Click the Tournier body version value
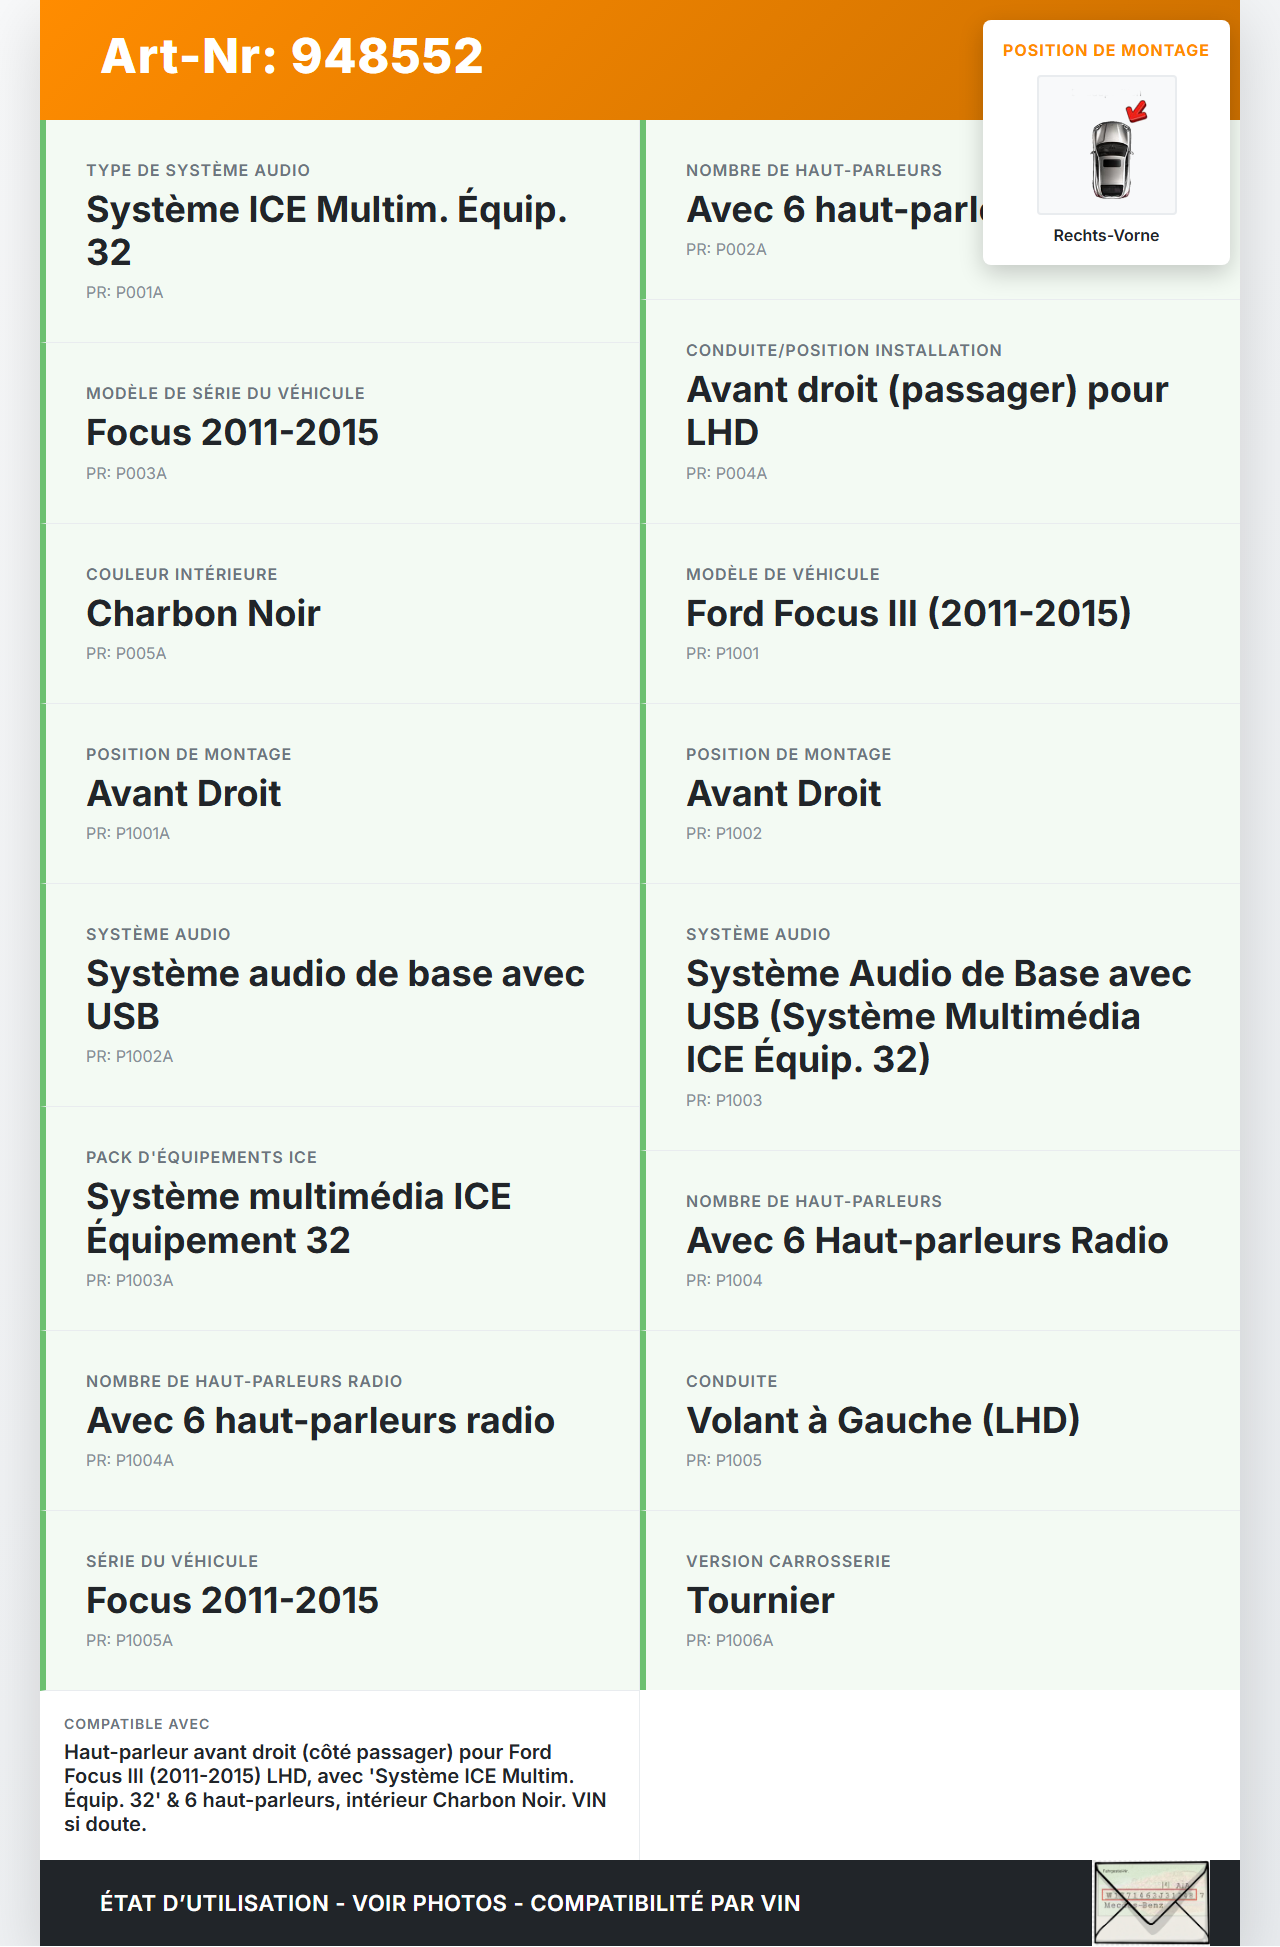This screenshot has height=1947, width=1280. (x=760, y=1601)
